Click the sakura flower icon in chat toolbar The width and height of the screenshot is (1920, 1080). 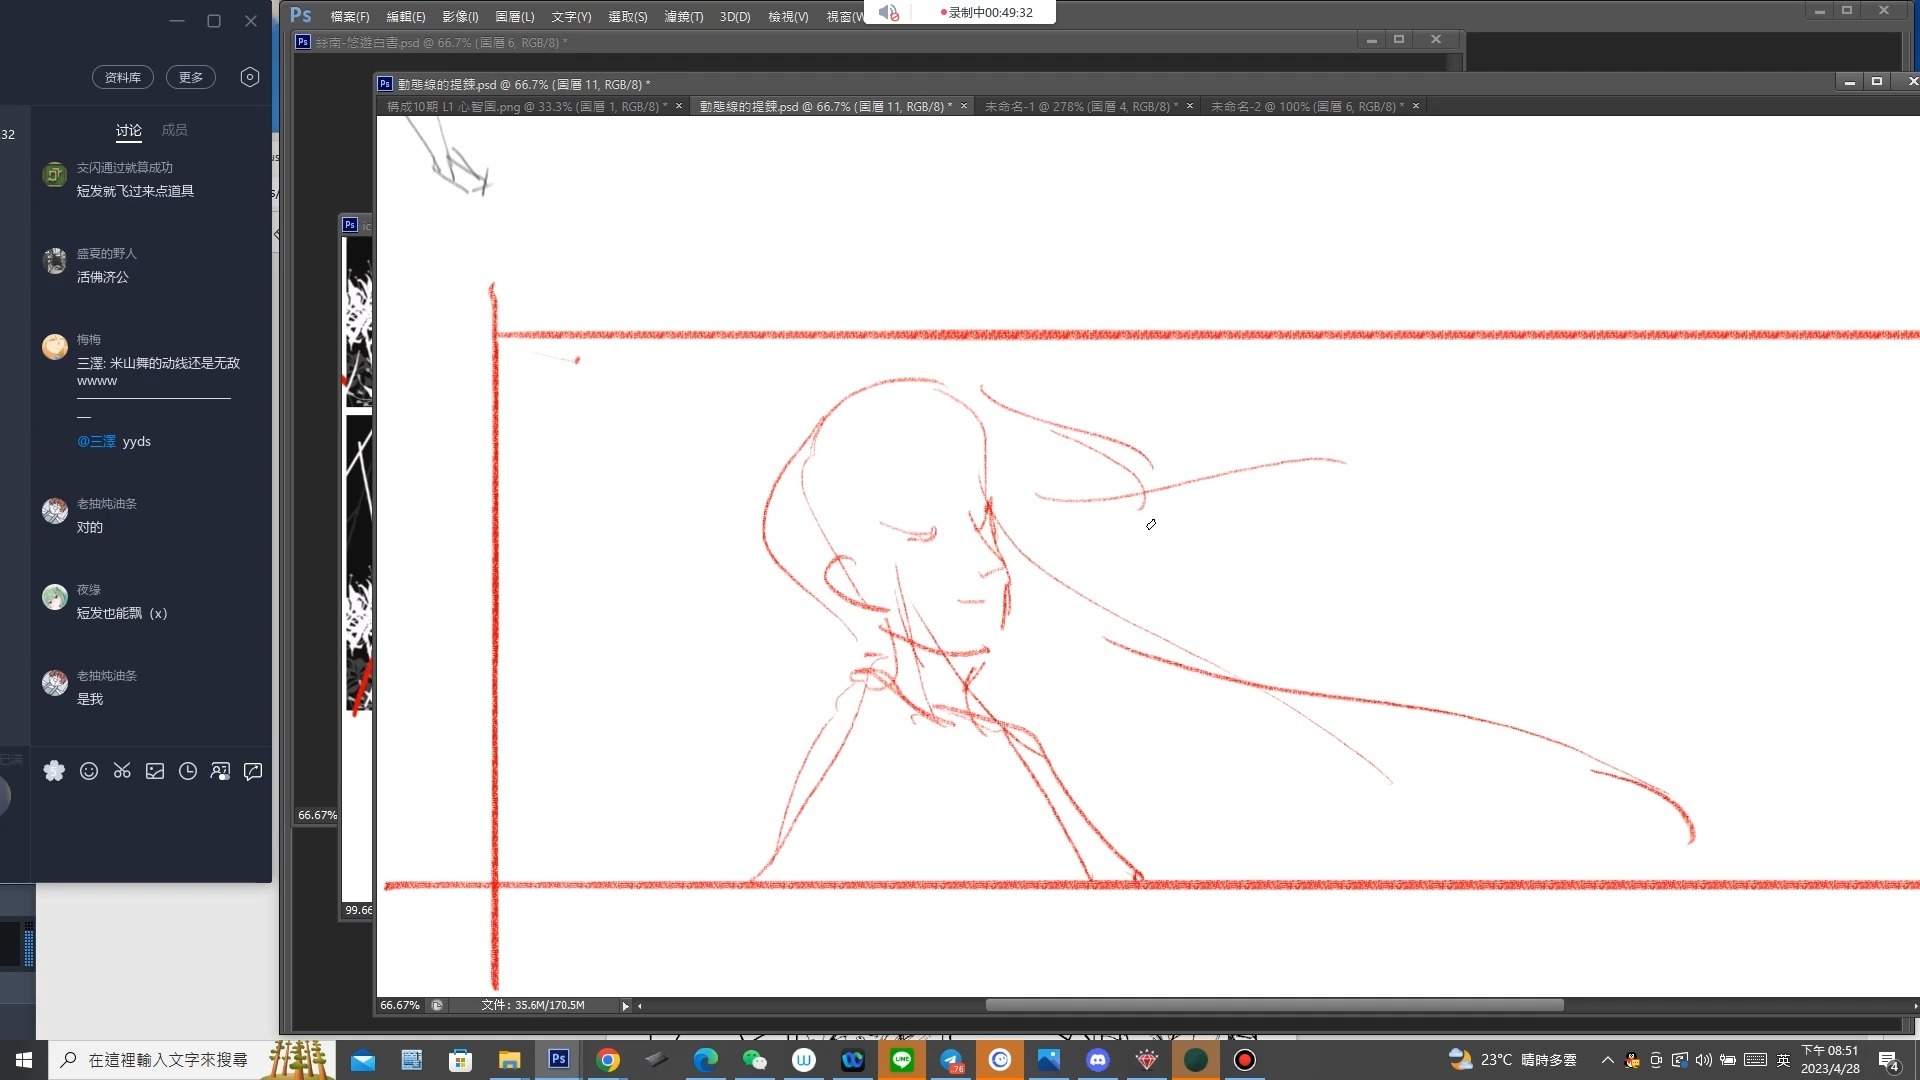54,771
